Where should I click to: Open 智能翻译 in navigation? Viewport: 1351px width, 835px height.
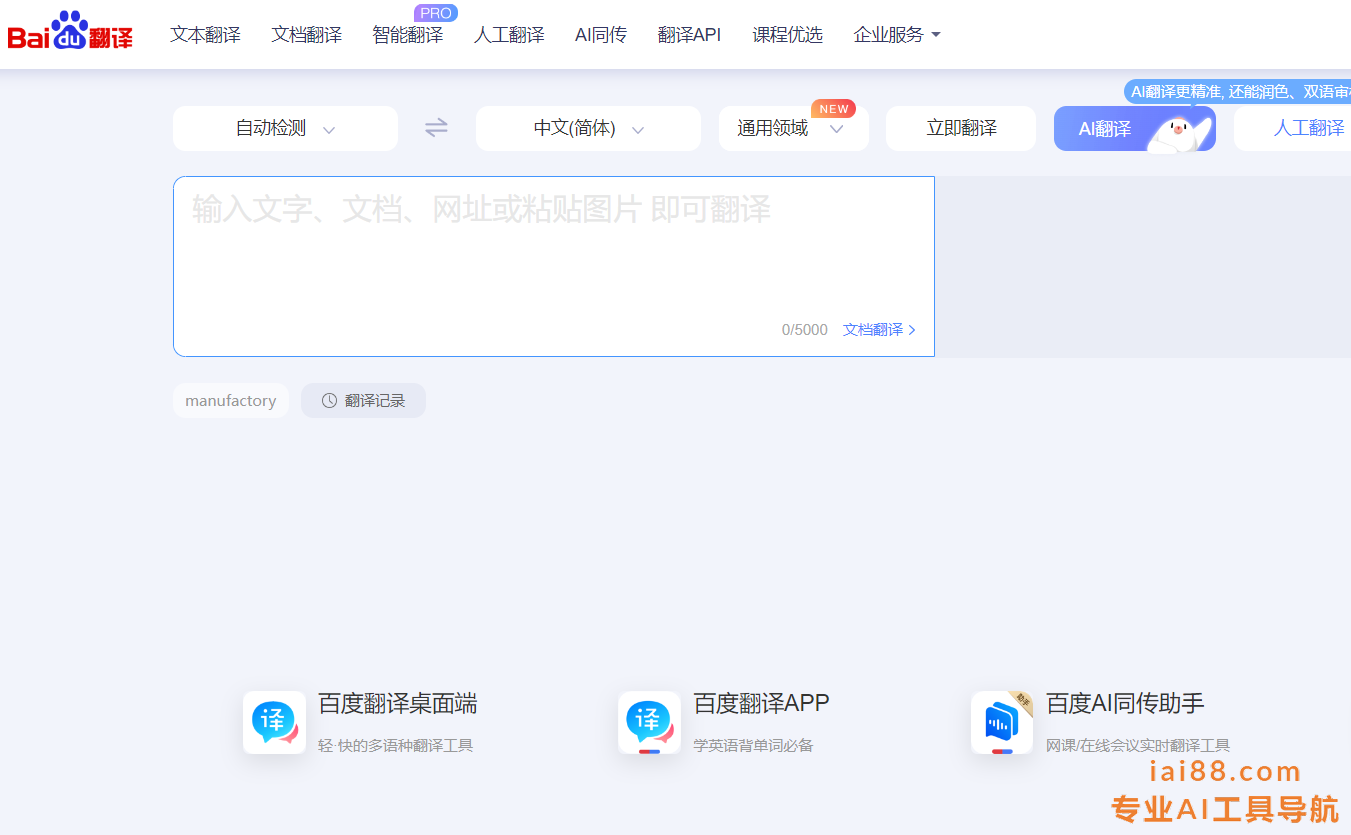coord(407,35)
